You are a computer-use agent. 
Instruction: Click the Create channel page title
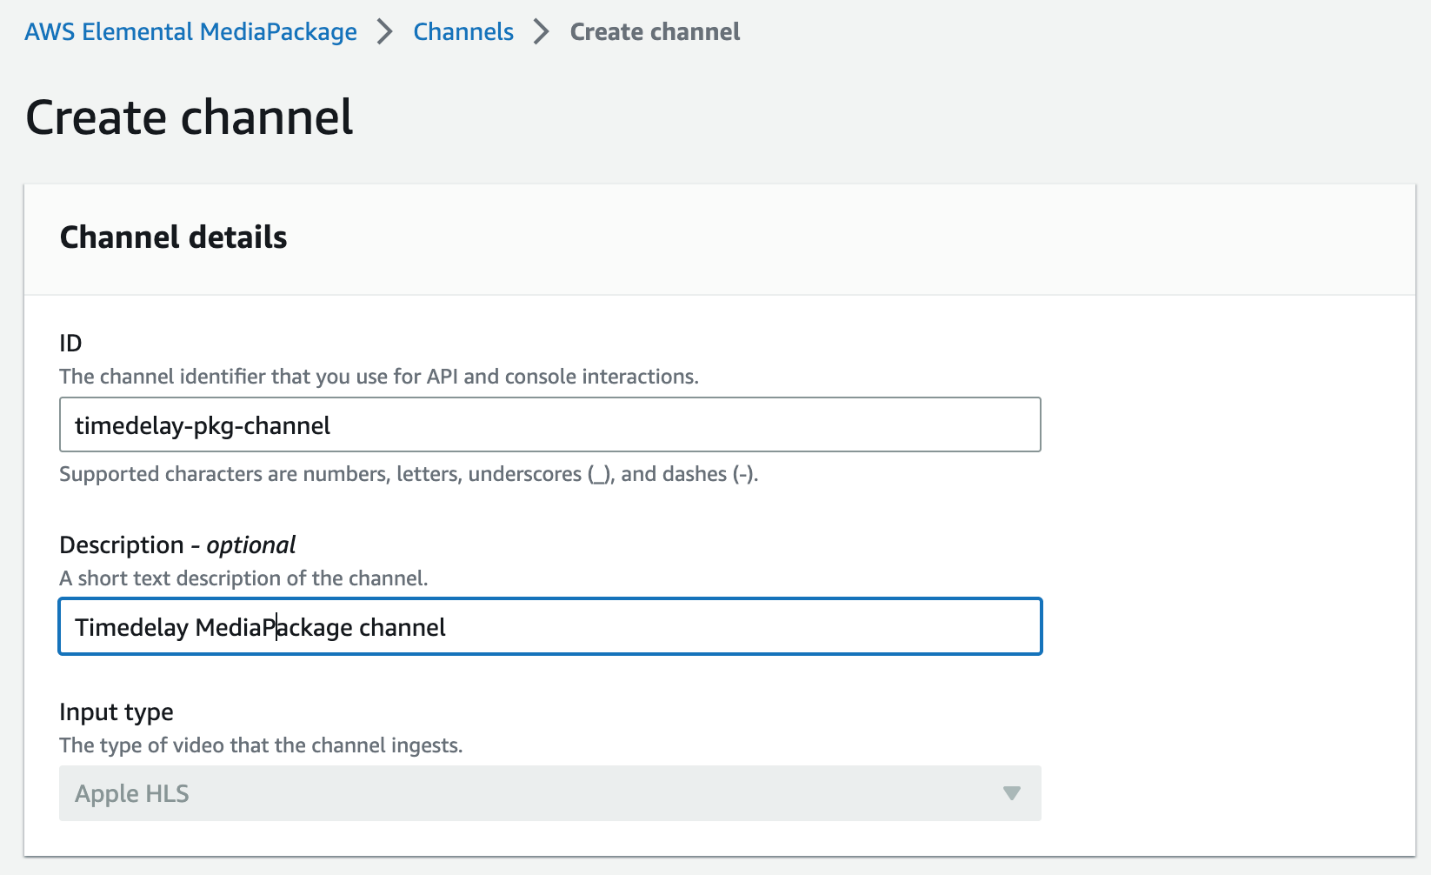pos(189,117)
